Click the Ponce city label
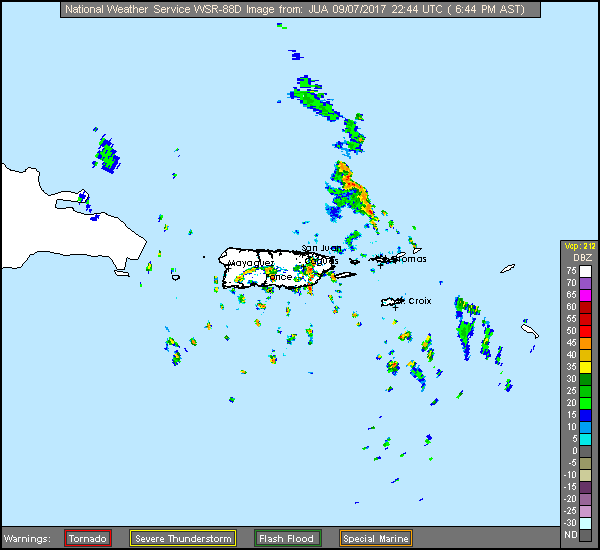 [x=279, y=277]
